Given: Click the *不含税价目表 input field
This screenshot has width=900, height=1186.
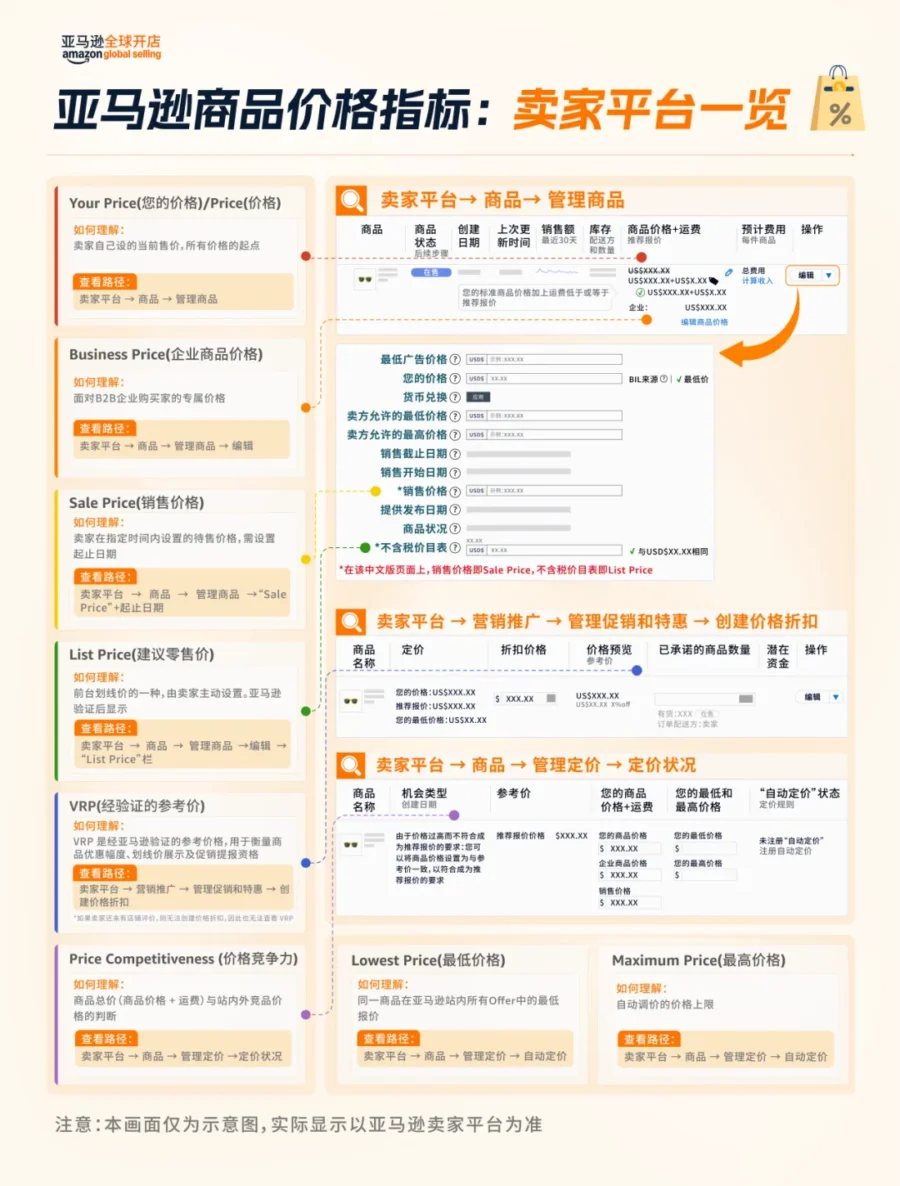Looking at the screenshot, I should [x=545, y=550].
